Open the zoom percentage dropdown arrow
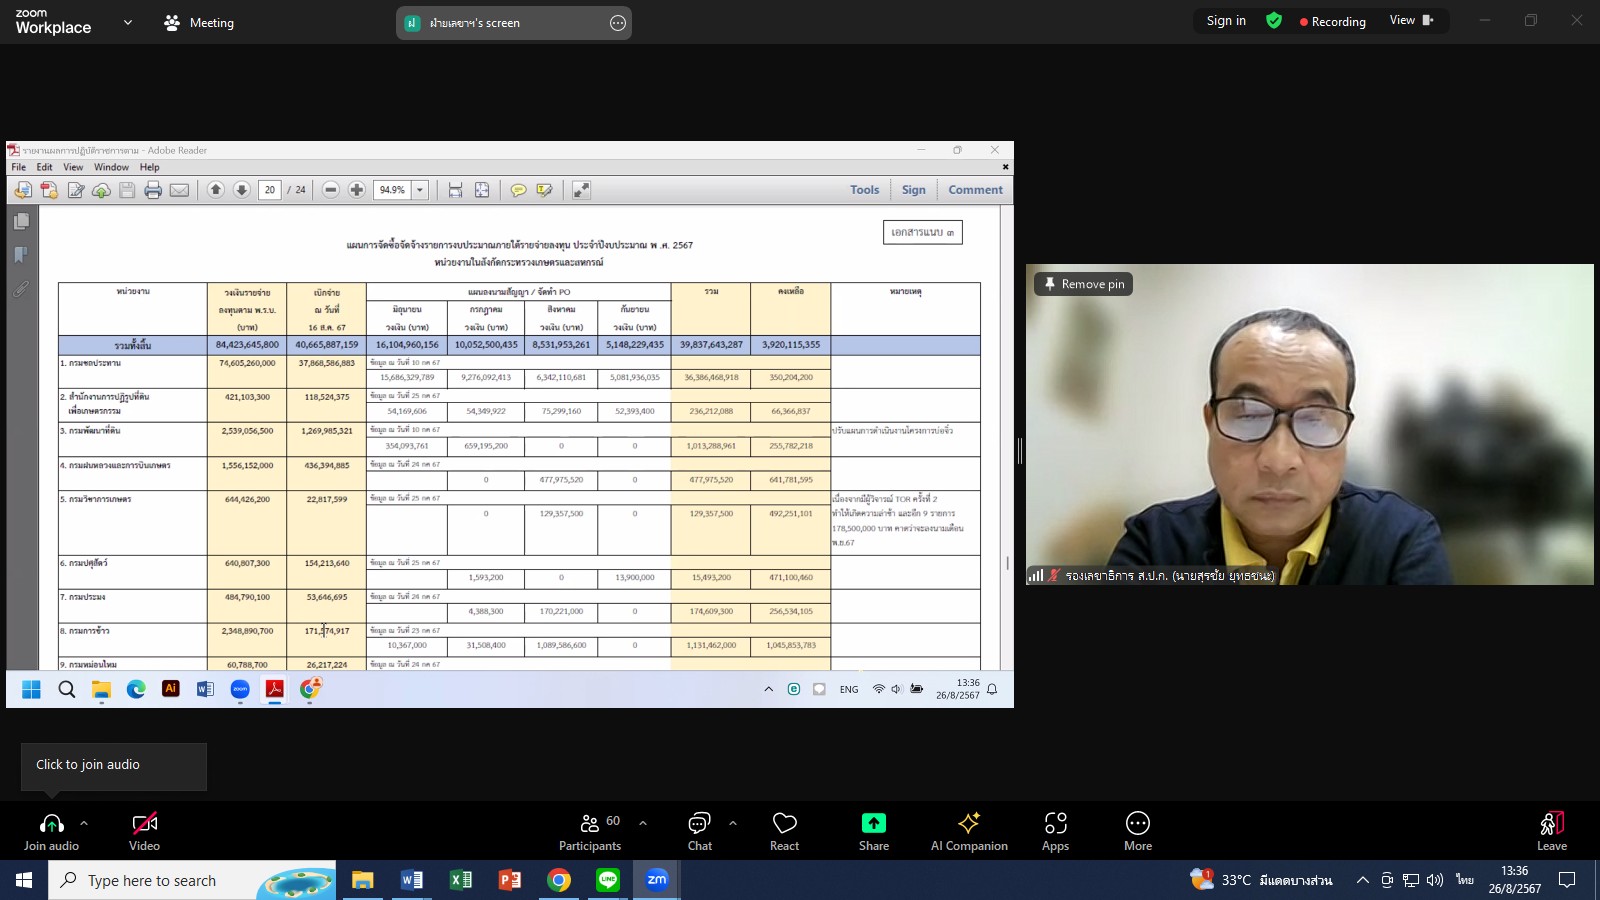This screenshot has width=1600, height=900. click(x=420, y=190)
